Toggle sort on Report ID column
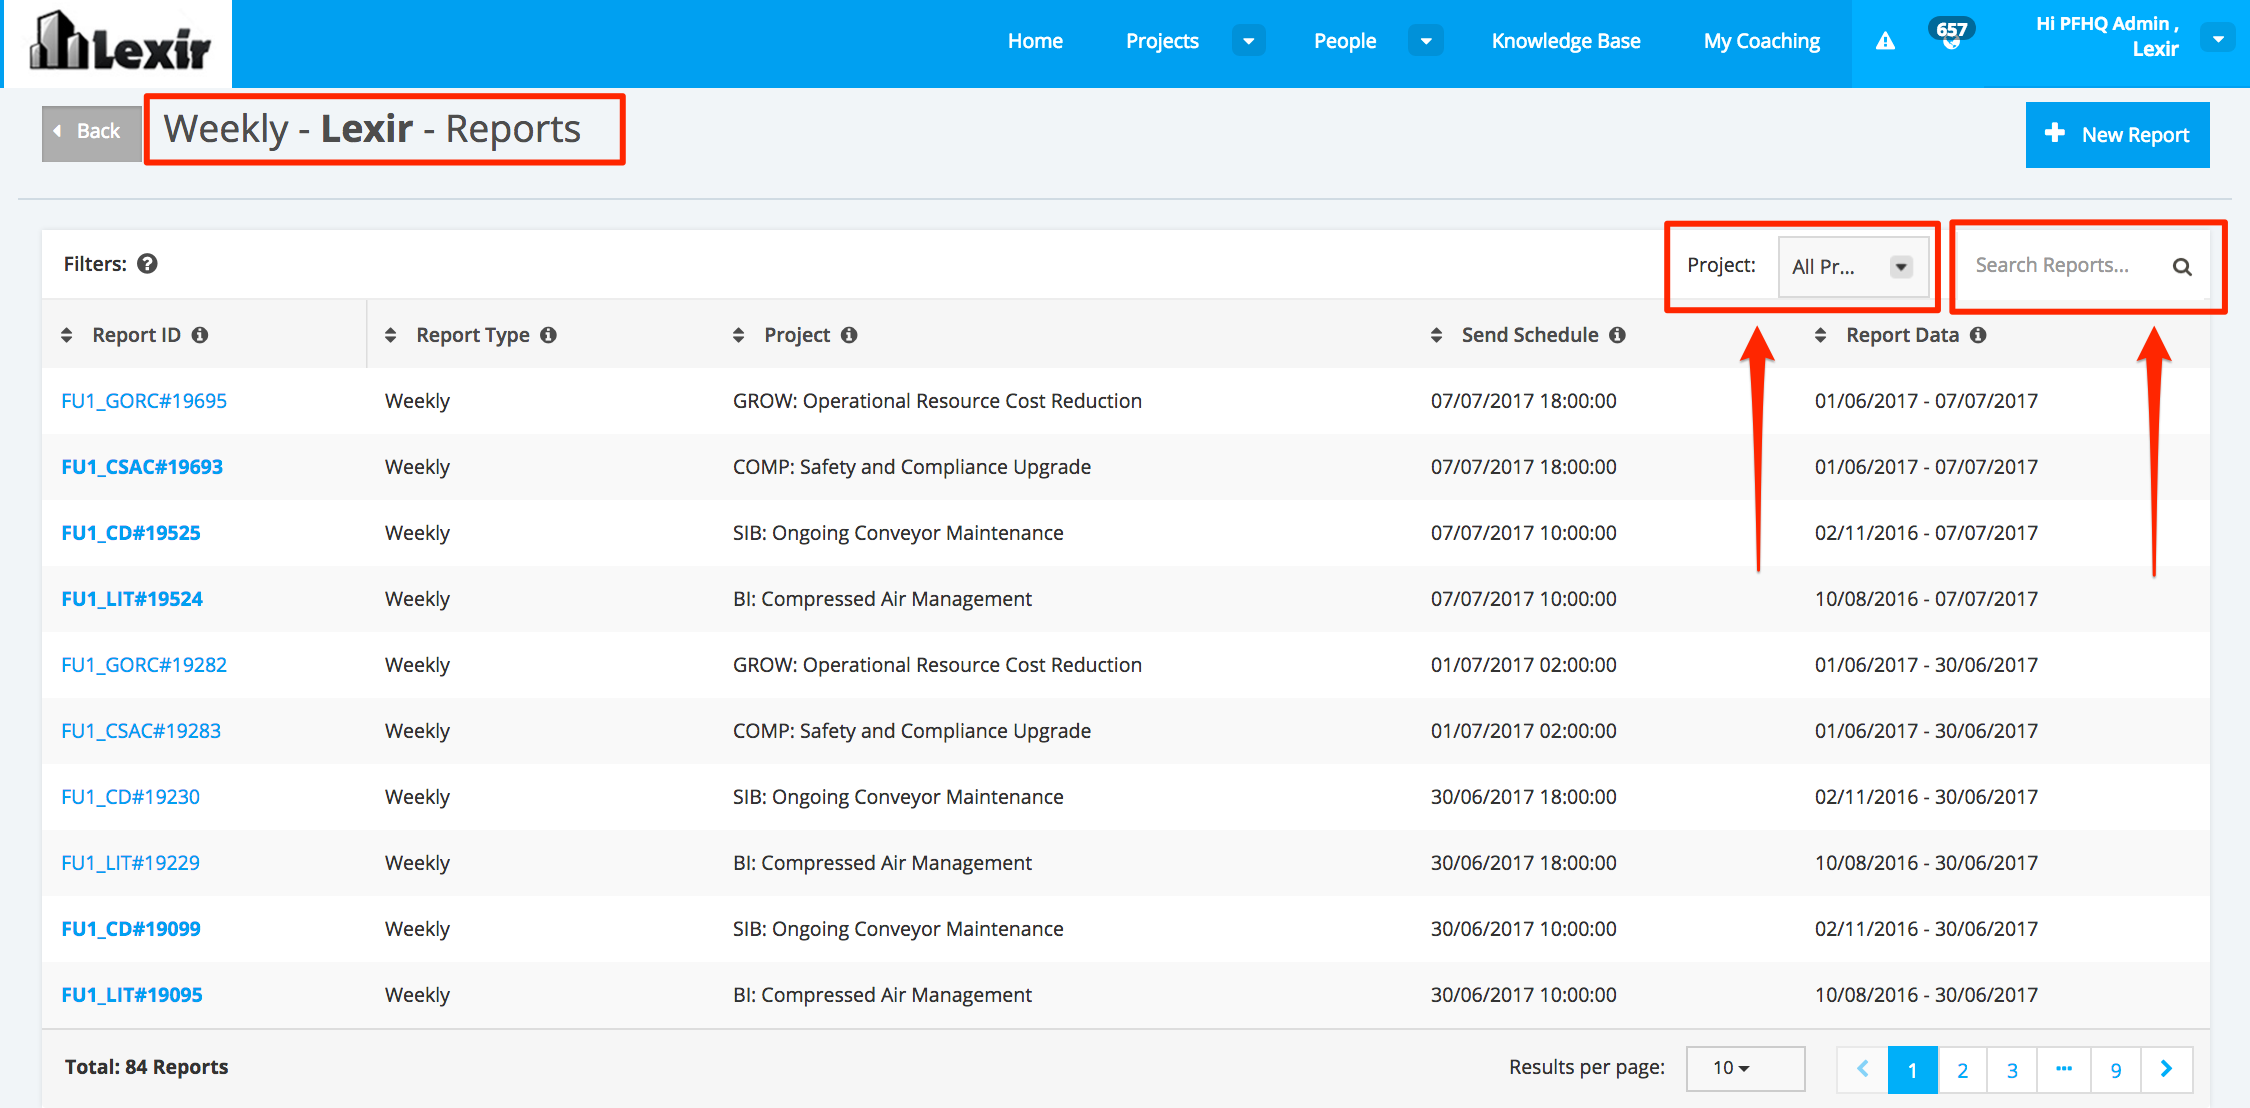This screenshot has height=1108, width=2250. (x=67, y=335)
